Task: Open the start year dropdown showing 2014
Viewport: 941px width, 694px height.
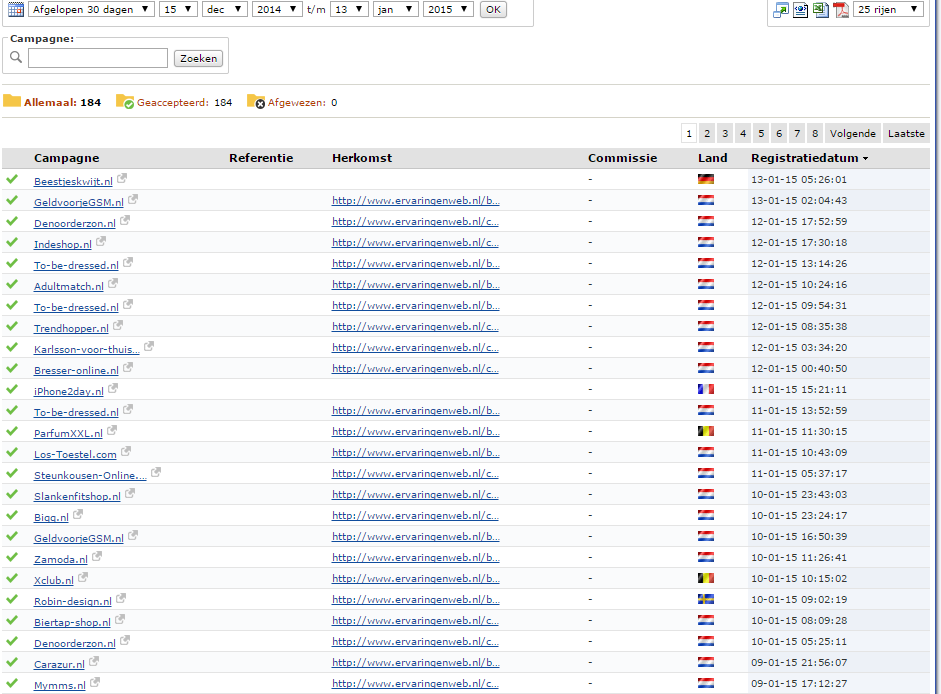Action: coord(277,9)
